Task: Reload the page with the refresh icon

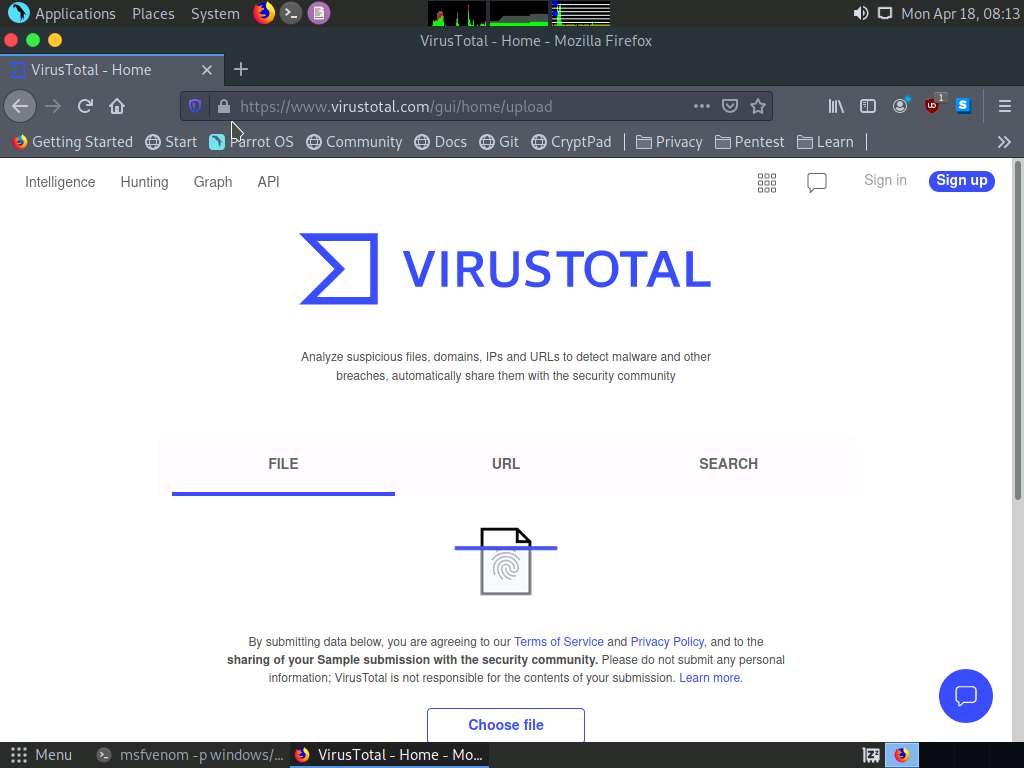Action: tap(85, 106)
